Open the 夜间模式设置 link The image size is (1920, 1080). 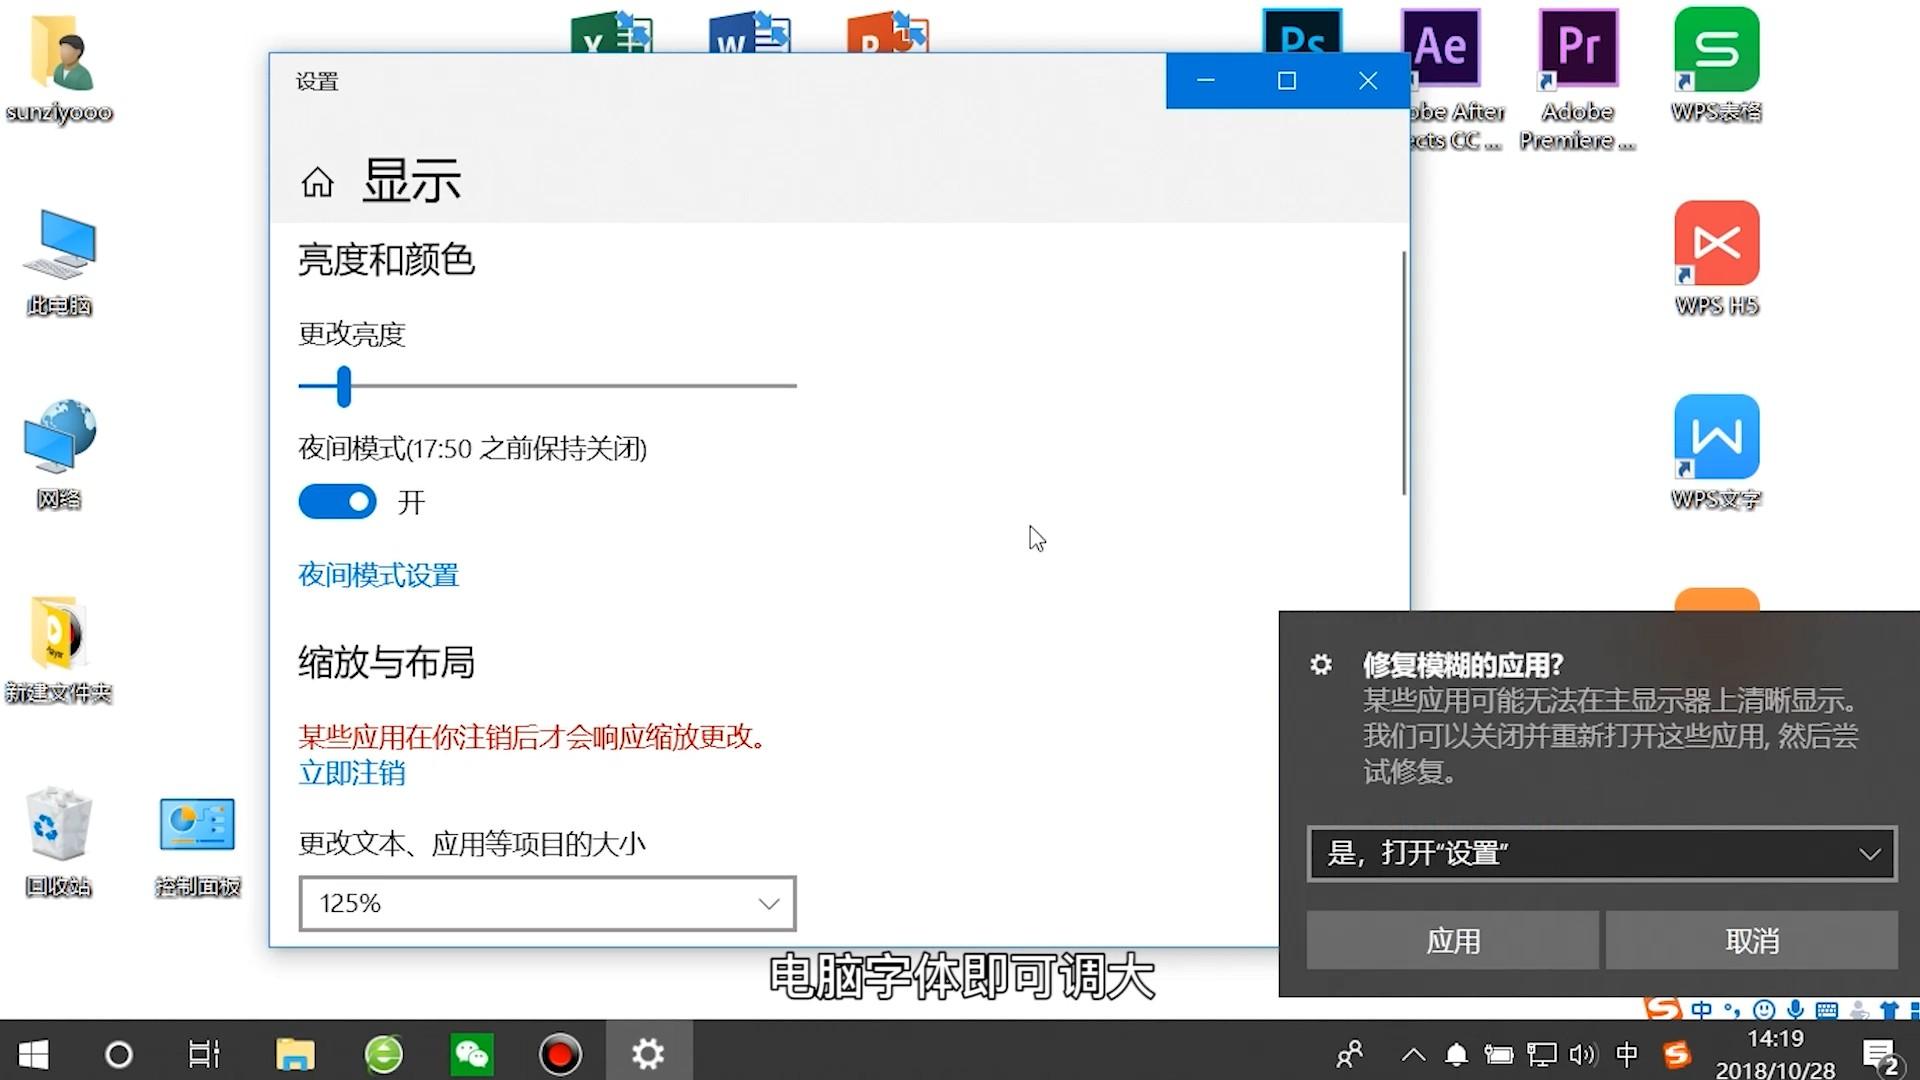tap(378, 575)
